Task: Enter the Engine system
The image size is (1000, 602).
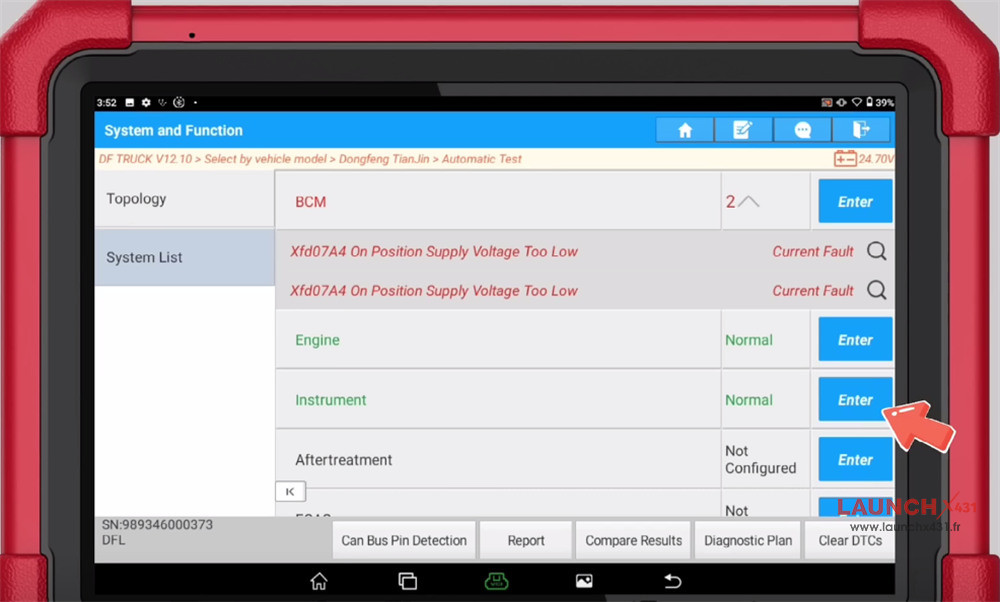Action: 855,339
